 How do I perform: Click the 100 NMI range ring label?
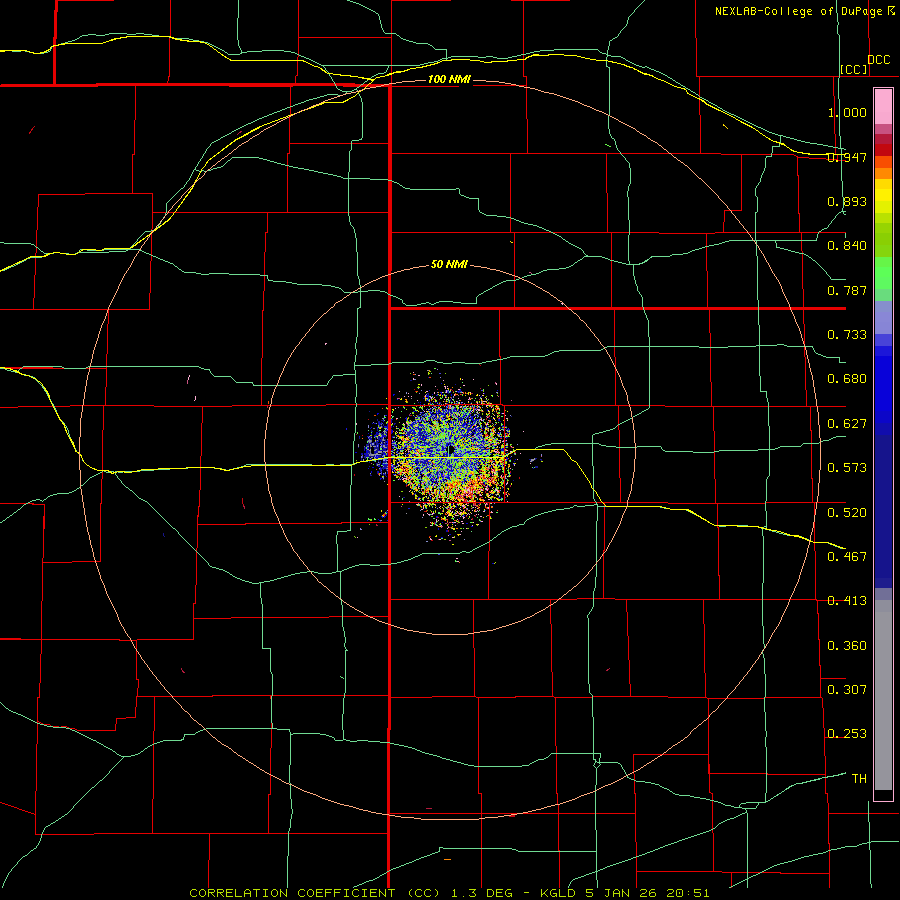pyautogui.click(x=449, y=79)
